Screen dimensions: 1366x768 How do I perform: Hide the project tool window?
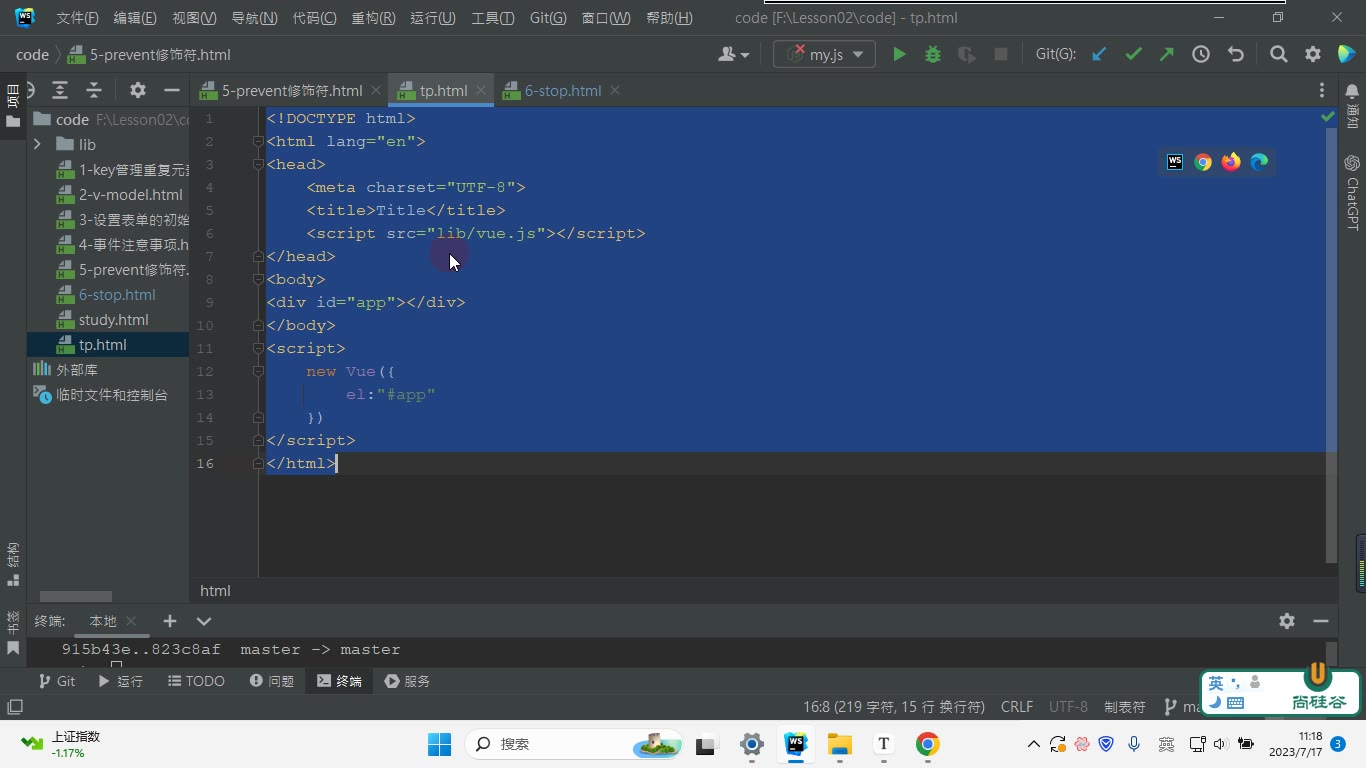[172, 90]
